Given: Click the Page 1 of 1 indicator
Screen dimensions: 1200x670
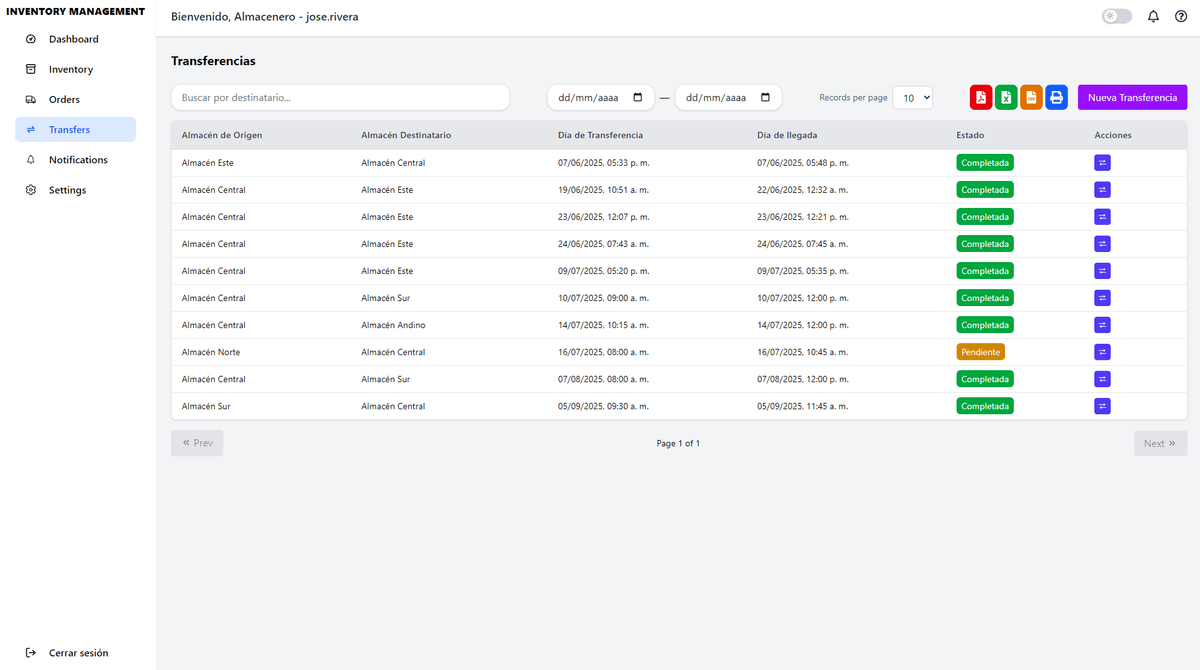Looking at the screenshot, I should 678,443.
